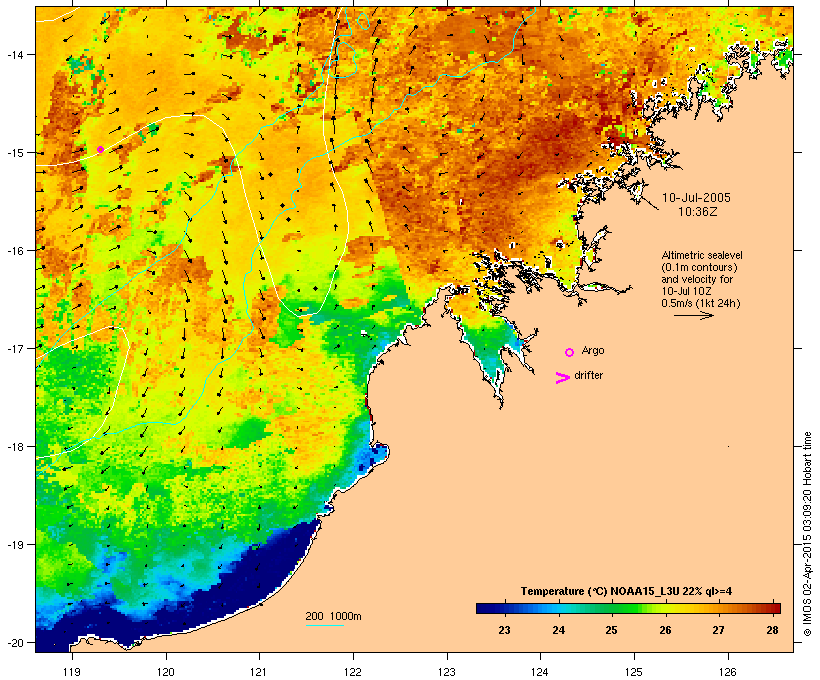This screenshot has width=820, height=680.
Task: Click the longitude axis label 122
Action: (353, 672)
